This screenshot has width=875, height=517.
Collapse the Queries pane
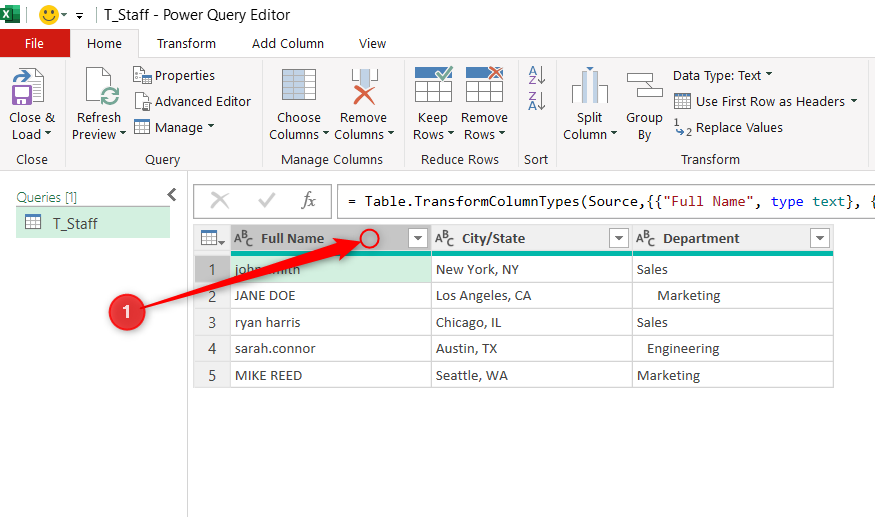172,194
